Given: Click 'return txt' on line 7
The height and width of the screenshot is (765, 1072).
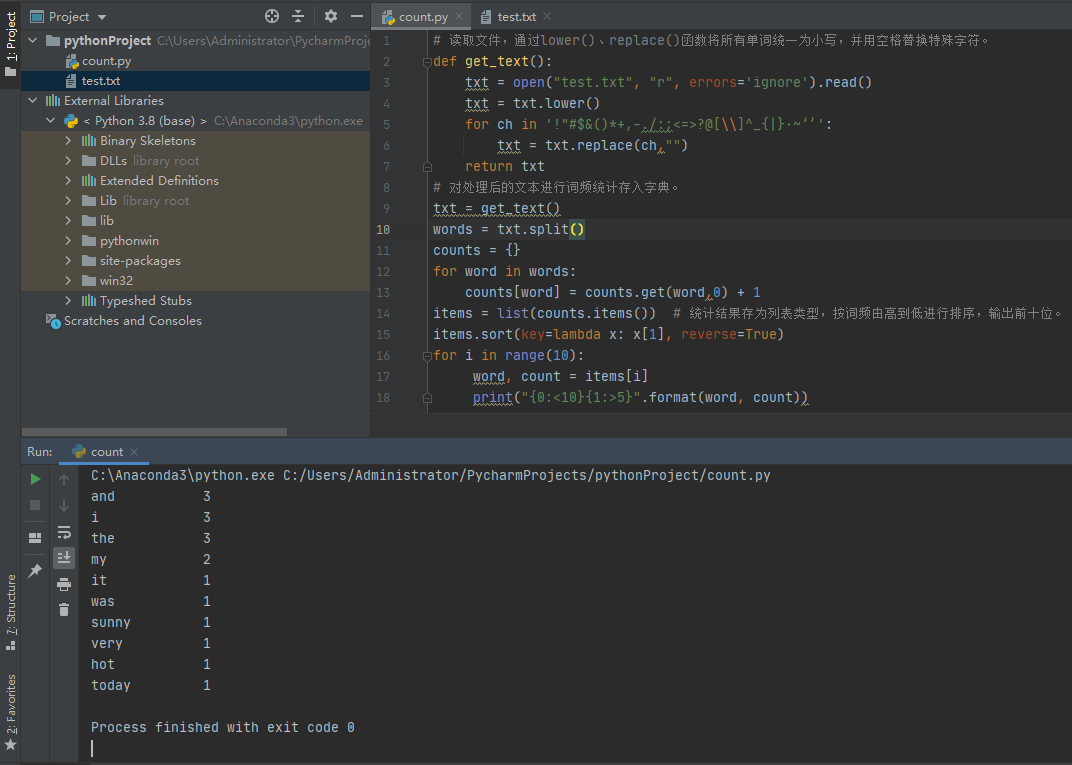Looking at the screenshot, I should (x=505, y=166).
